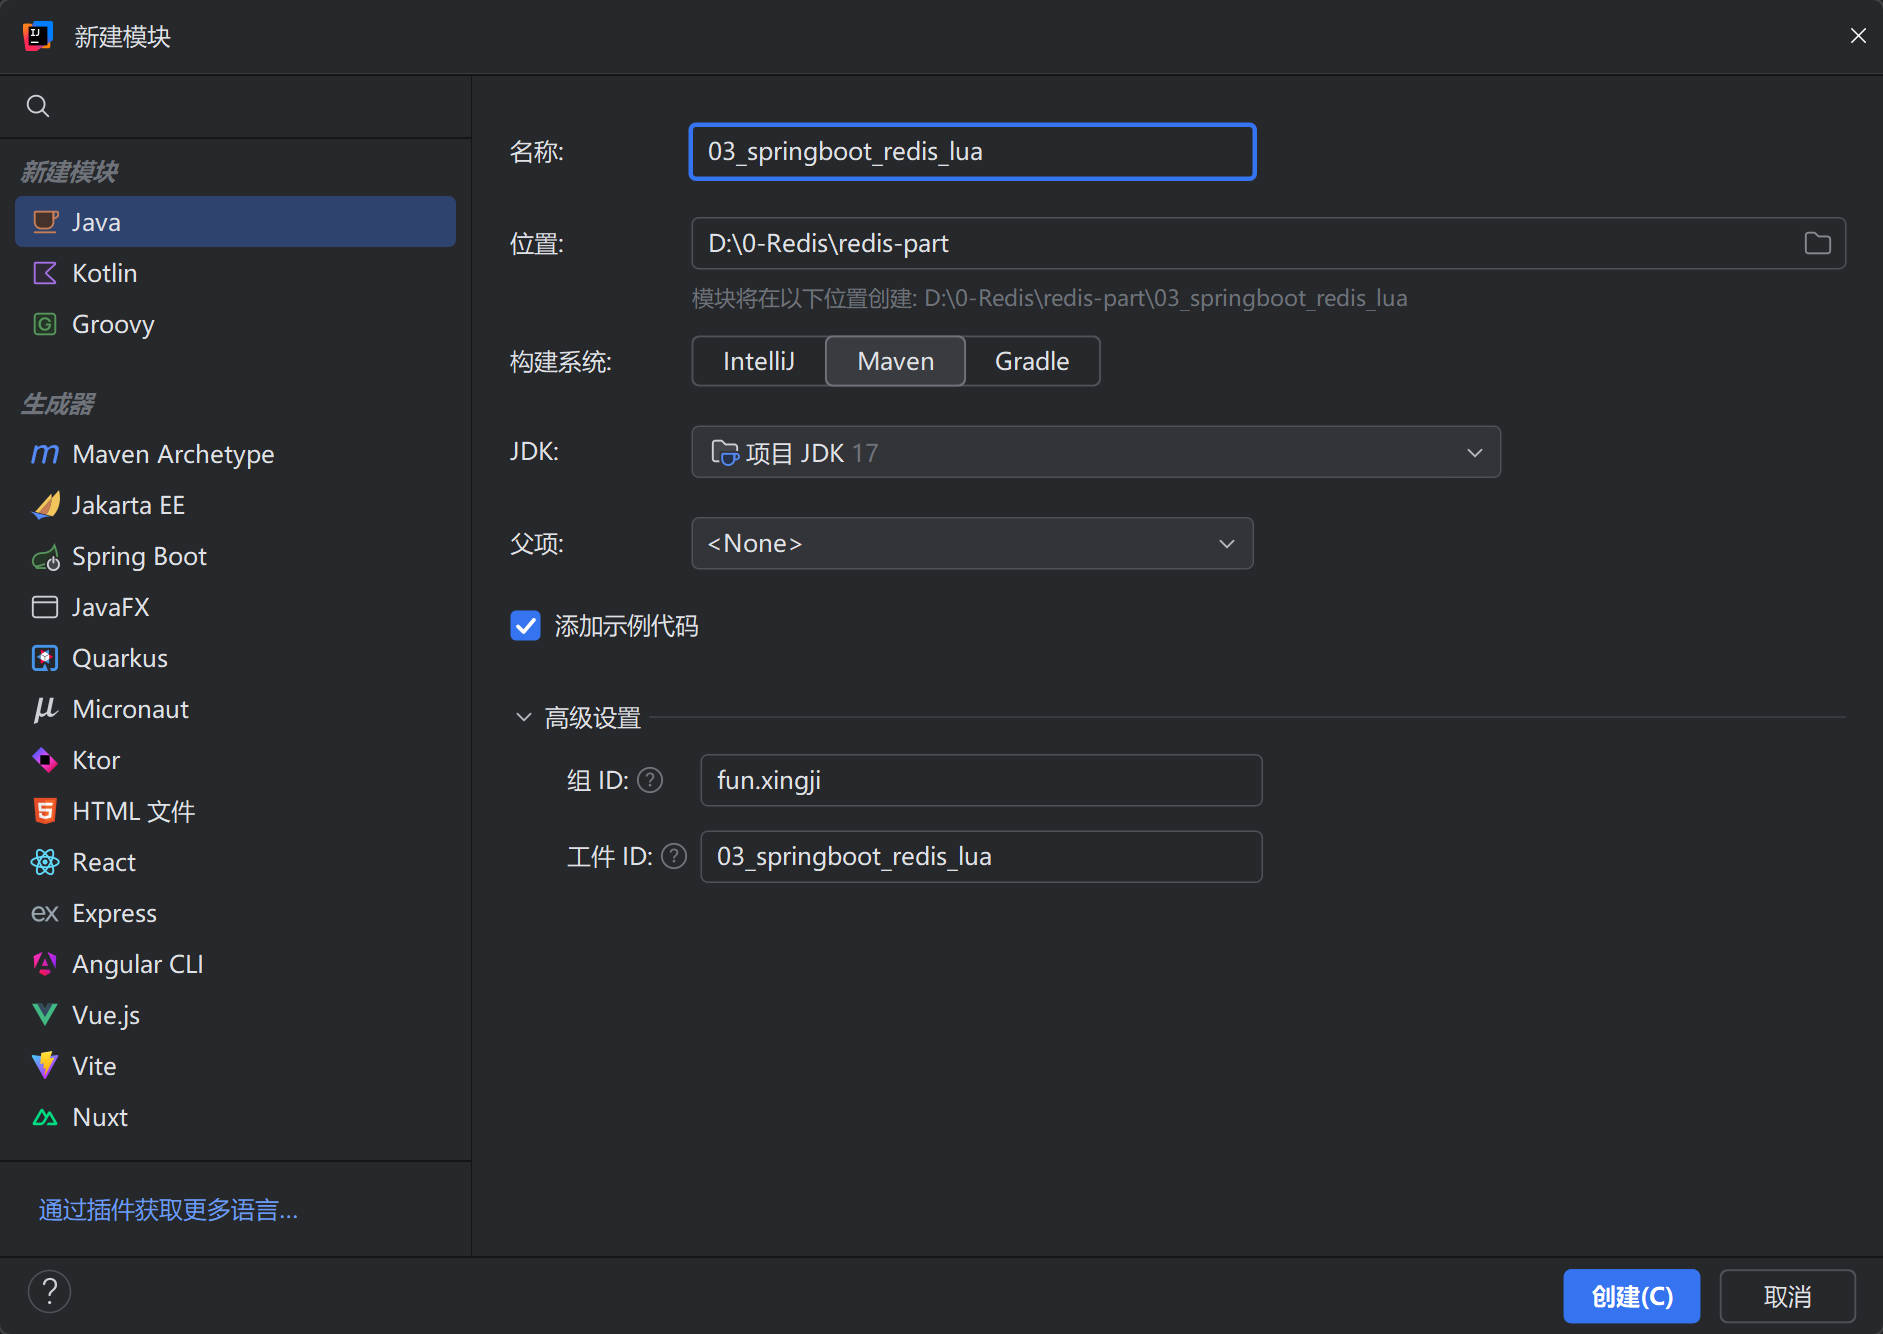1883x1334 pixels.
Task: Browse location with the folder icon
Action: tap(1817, 243)
